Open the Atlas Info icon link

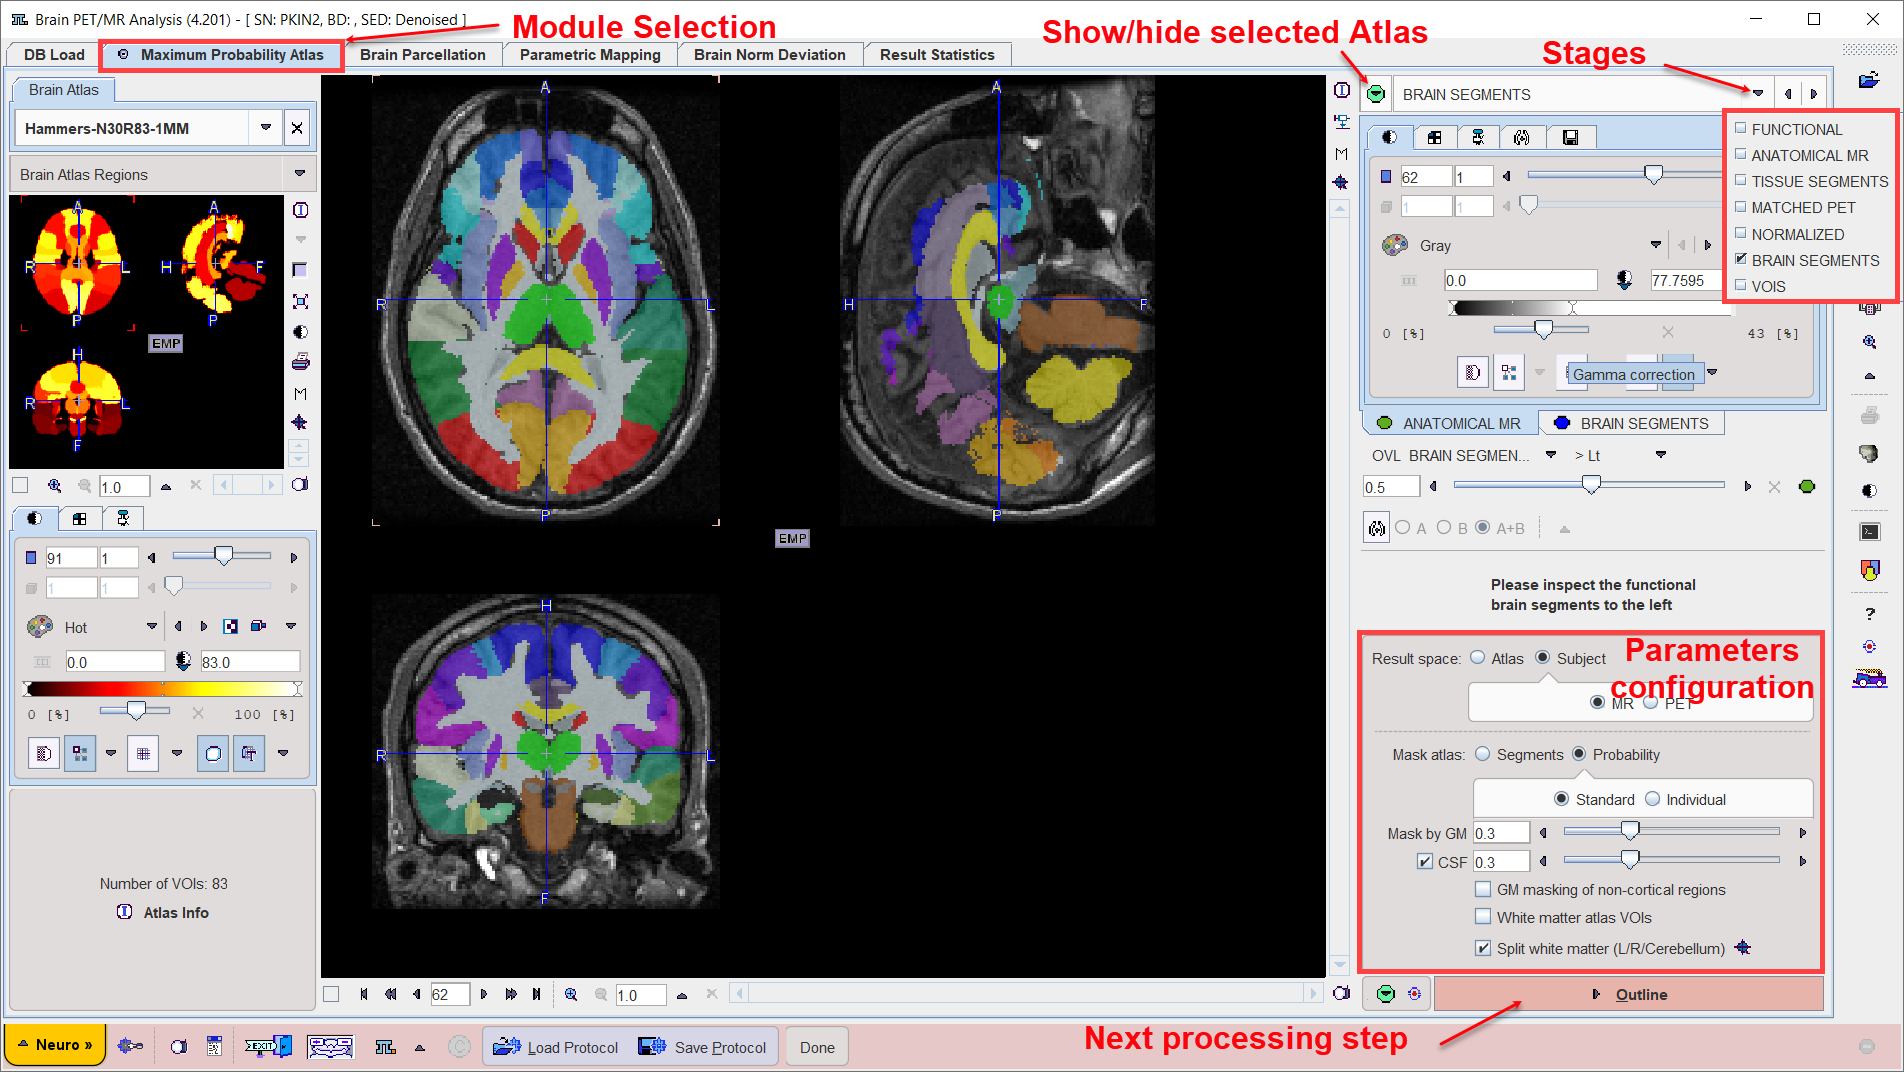pyautogui.click(x=124, y=912)
